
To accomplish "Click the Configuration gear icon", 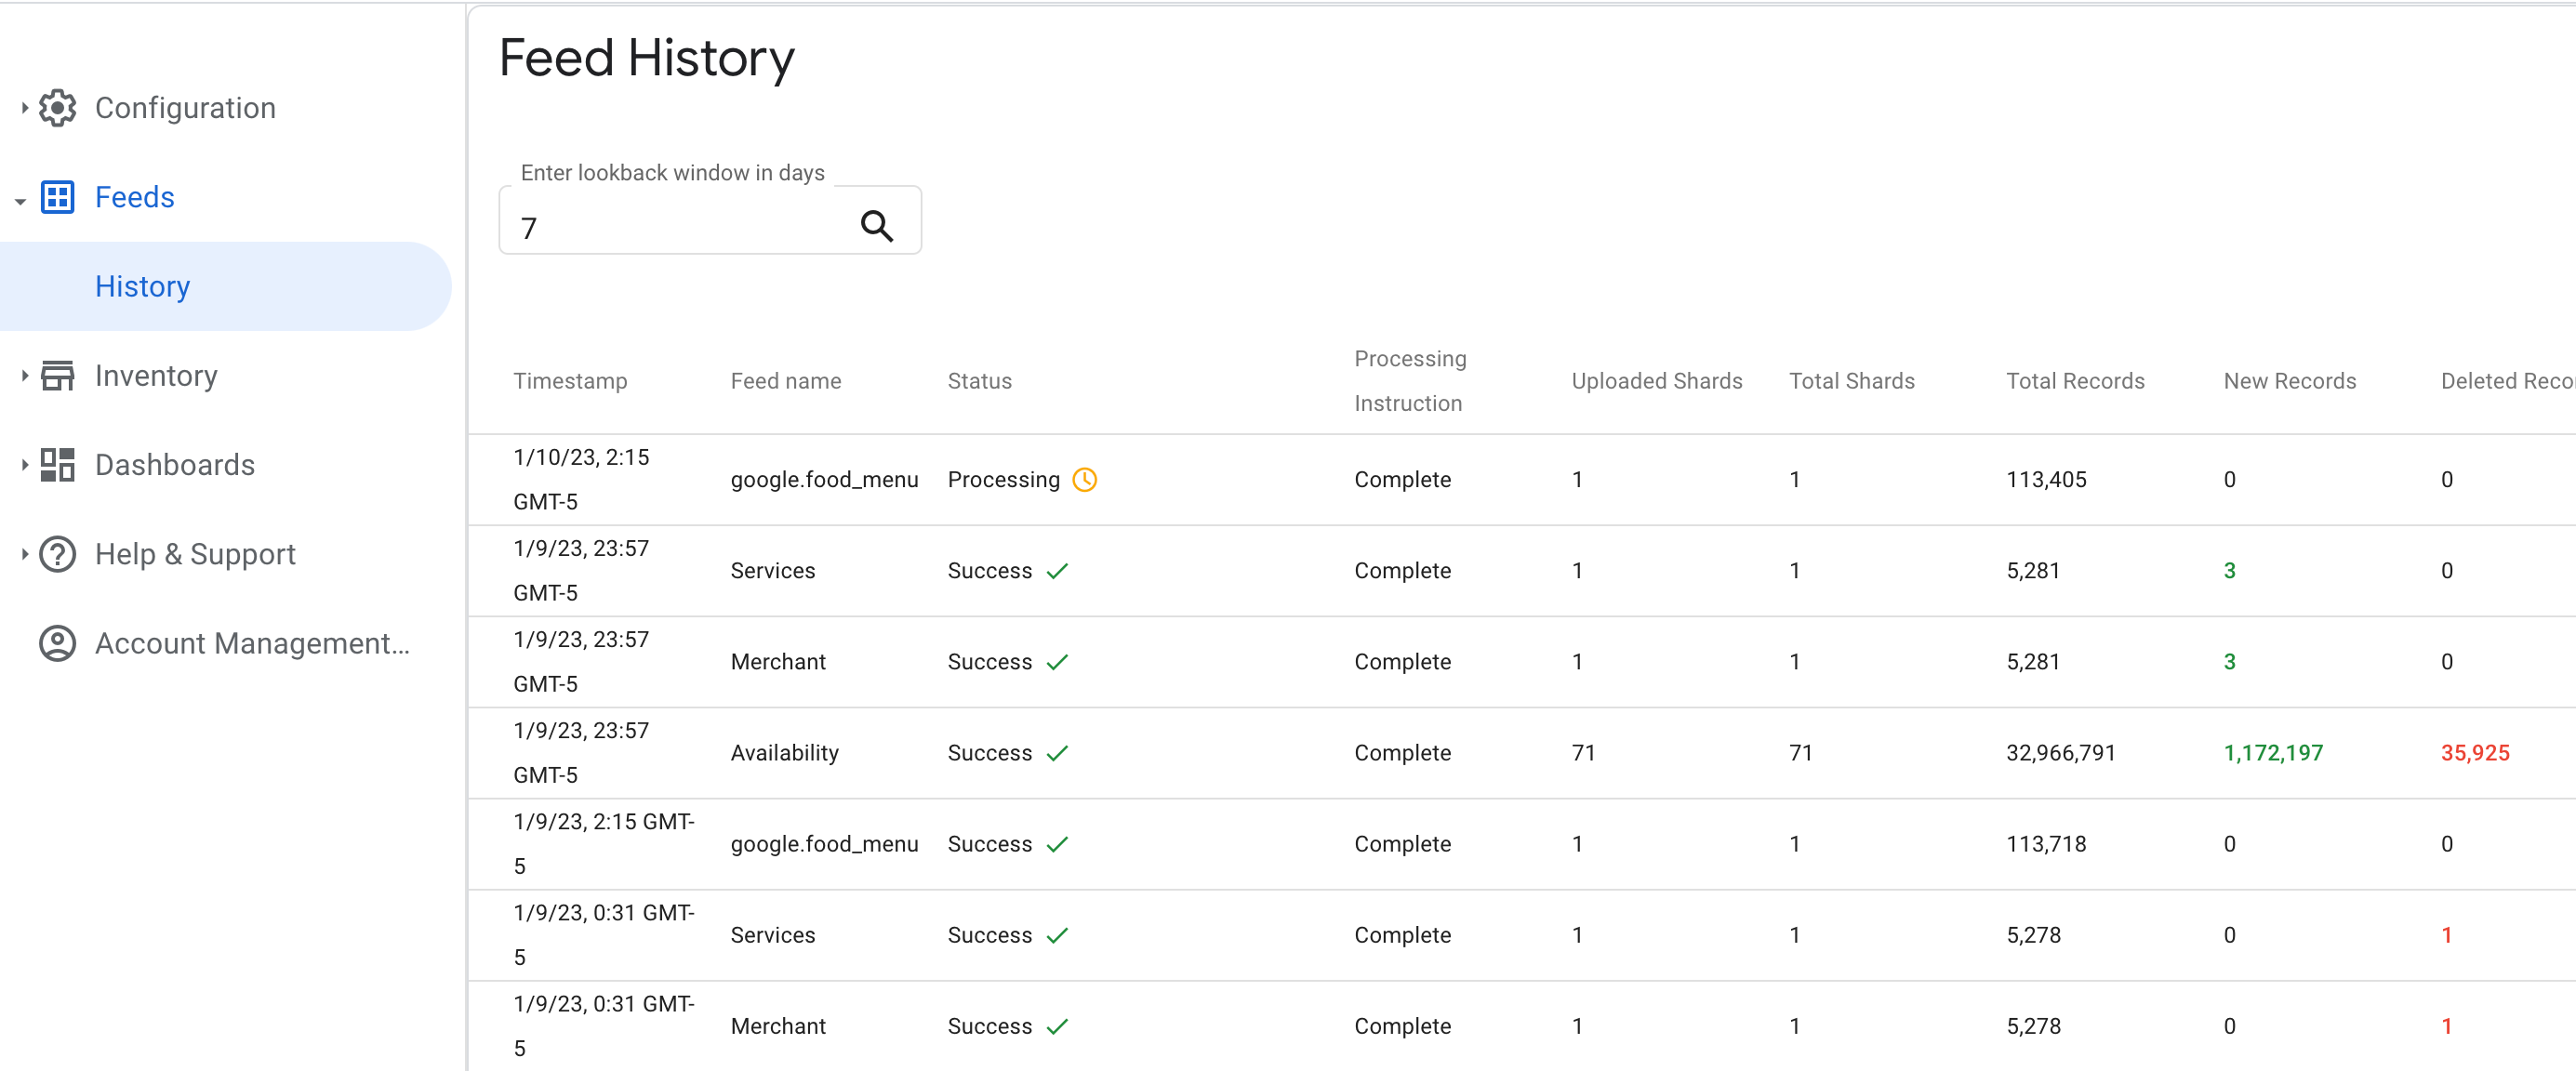I will (x=60, y=107).
